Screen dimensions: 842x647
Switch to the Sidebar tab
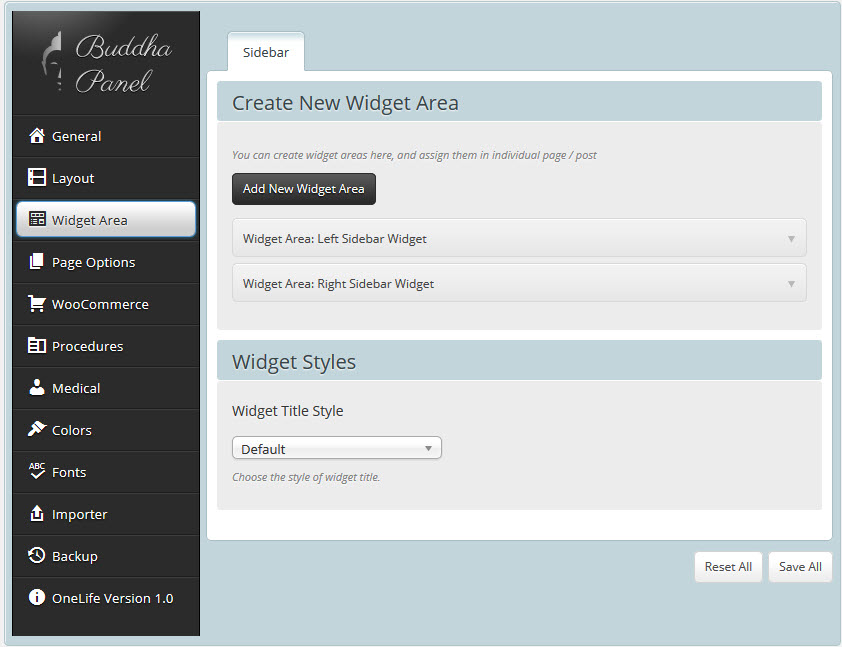(x=266, y=53)
